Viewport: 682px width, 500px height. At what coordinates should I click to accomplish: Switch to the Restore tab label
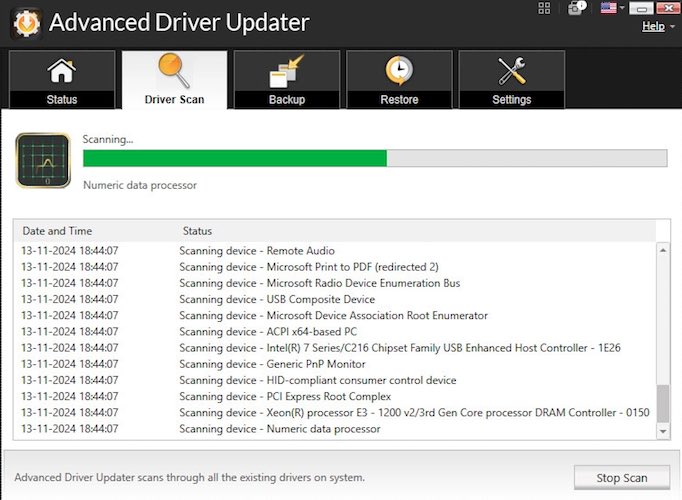[399, 100]
